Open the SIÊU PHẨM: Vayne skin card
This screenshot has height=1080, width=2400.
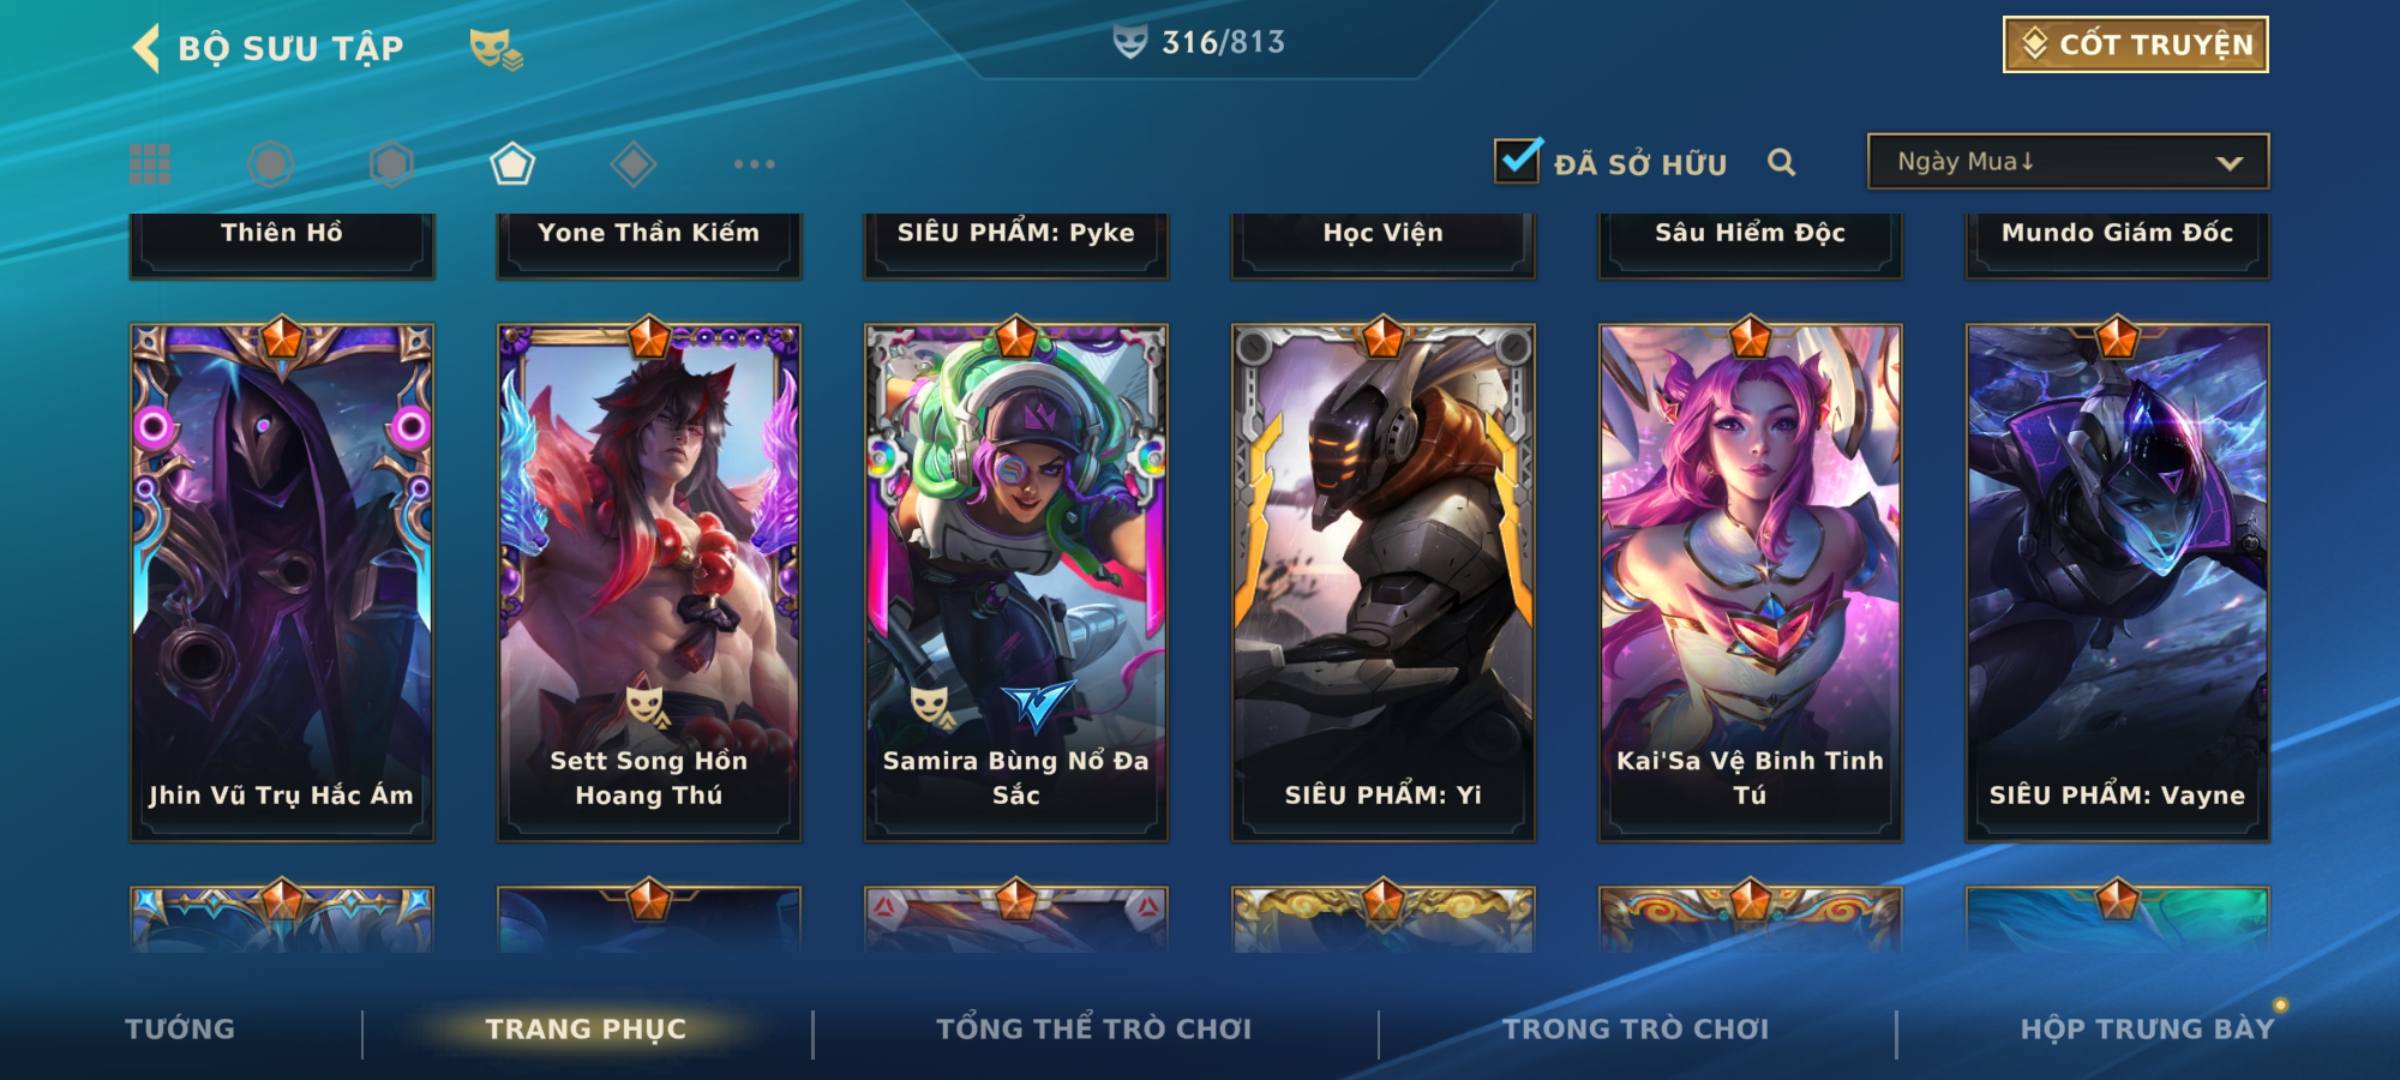pos(2117,582)
